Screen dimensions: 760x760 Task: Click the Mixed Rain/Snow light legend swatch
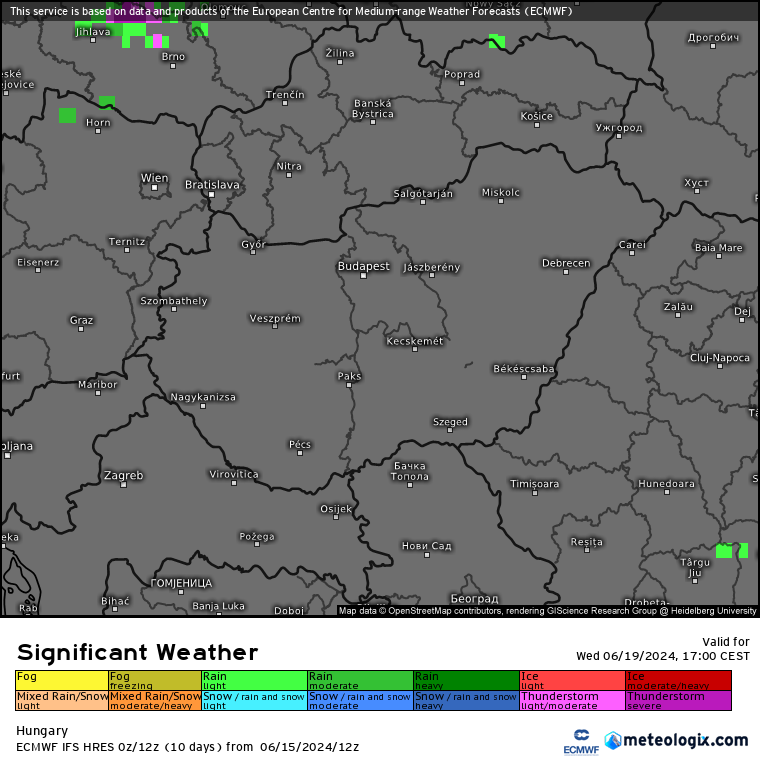click(62, 700)
